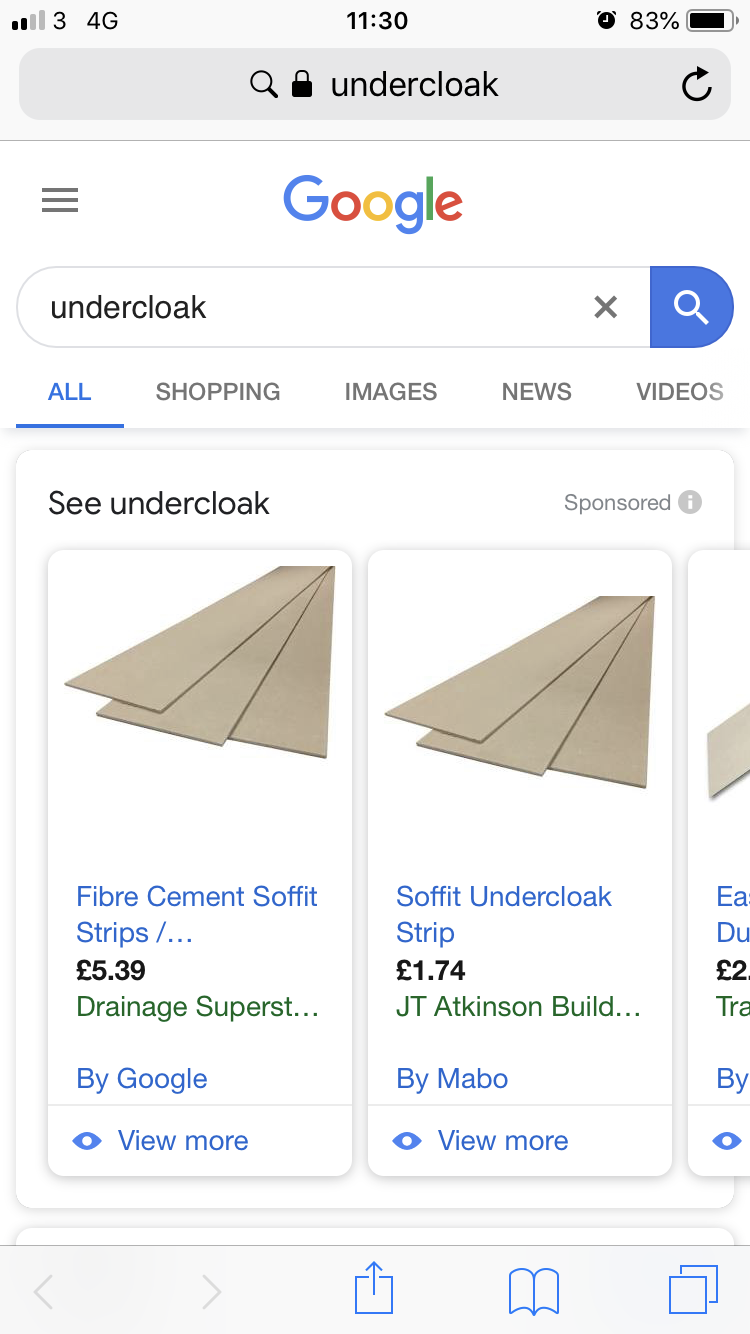View more for Fibre Cement card
Image resolution: width=750 pixels, height=1334 pixels.
click(182, 1141)
